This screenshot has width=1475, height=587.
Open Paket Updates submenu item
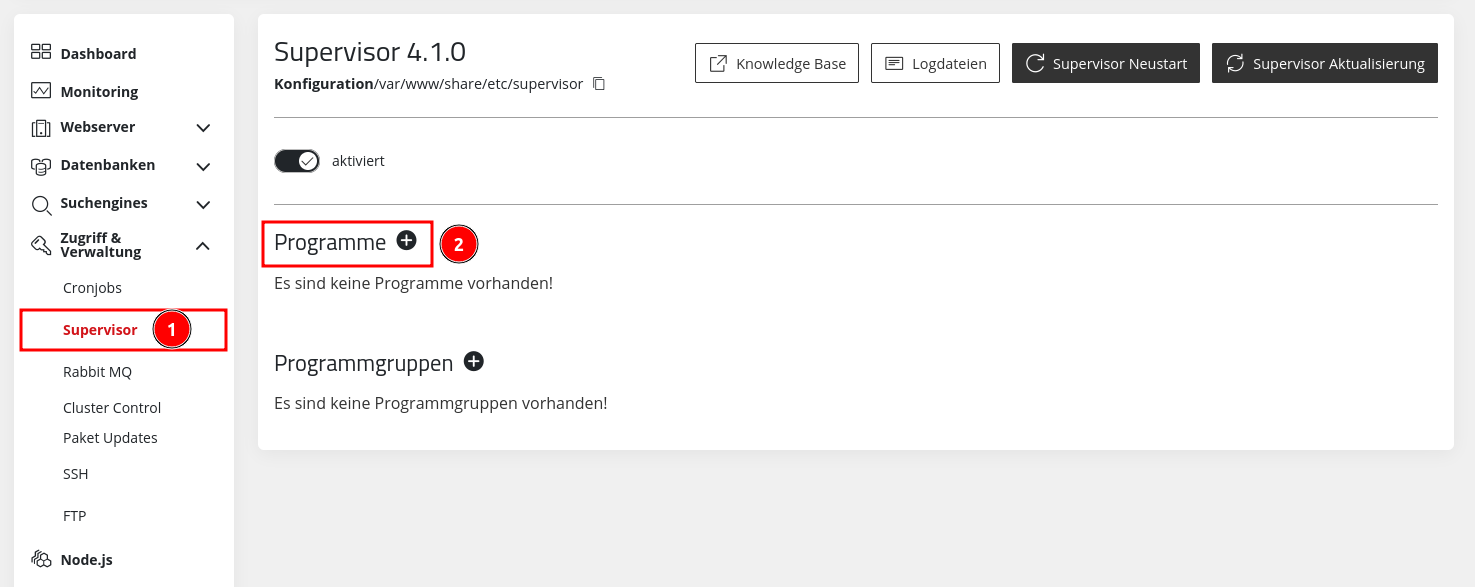click(110, 438)
